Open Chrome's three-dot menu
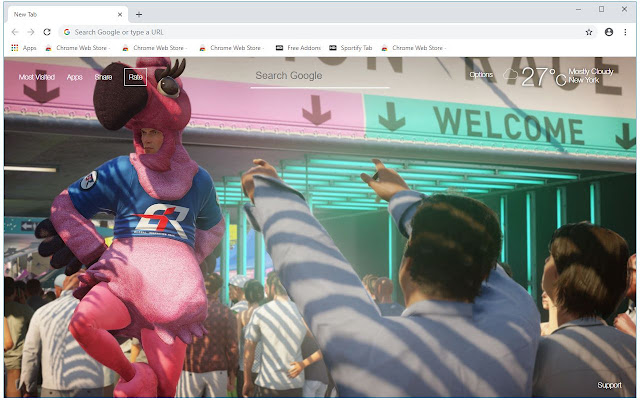This screenshot has height=400, width=640. [x=625, y=32]
